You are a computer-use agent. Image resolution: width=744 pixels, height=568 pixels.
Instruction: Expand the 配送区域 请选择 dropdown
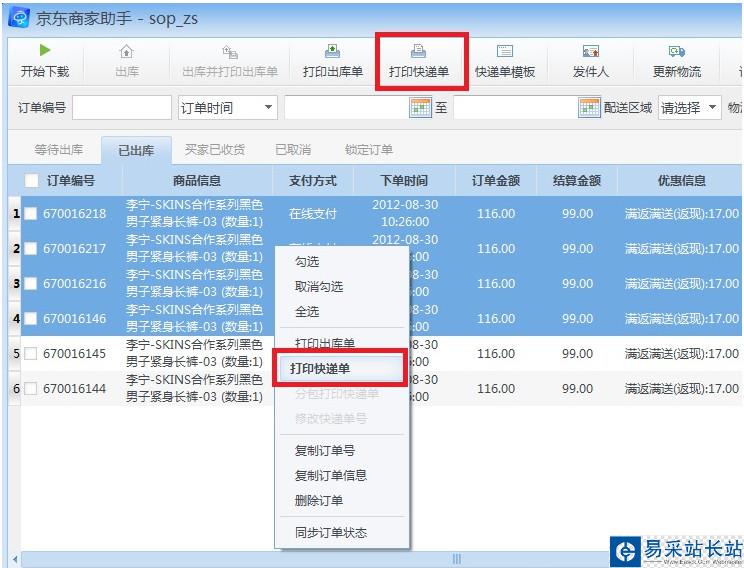(x=712, y=107)
